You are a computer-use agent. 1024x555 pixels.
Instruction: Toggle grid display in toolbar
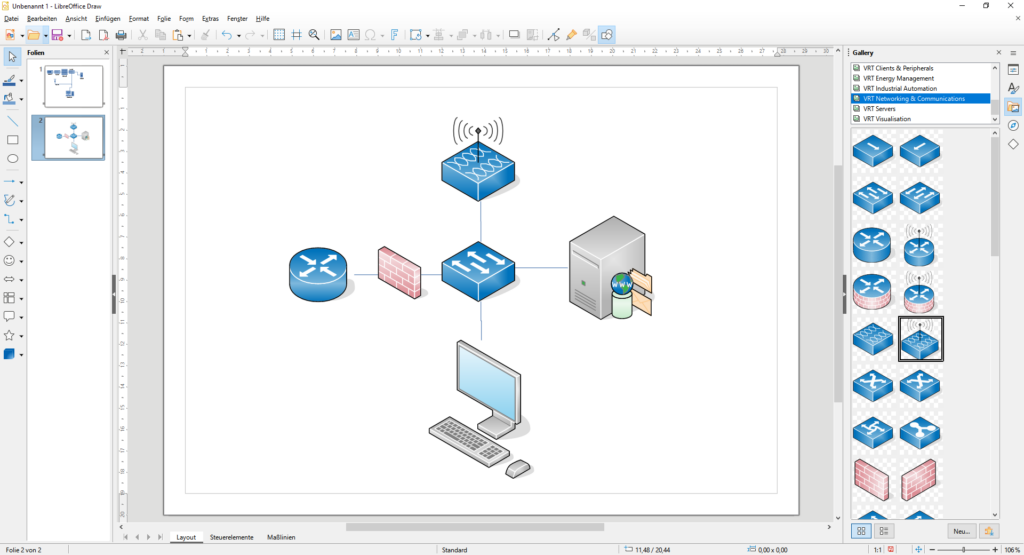[x=279, y=35]
